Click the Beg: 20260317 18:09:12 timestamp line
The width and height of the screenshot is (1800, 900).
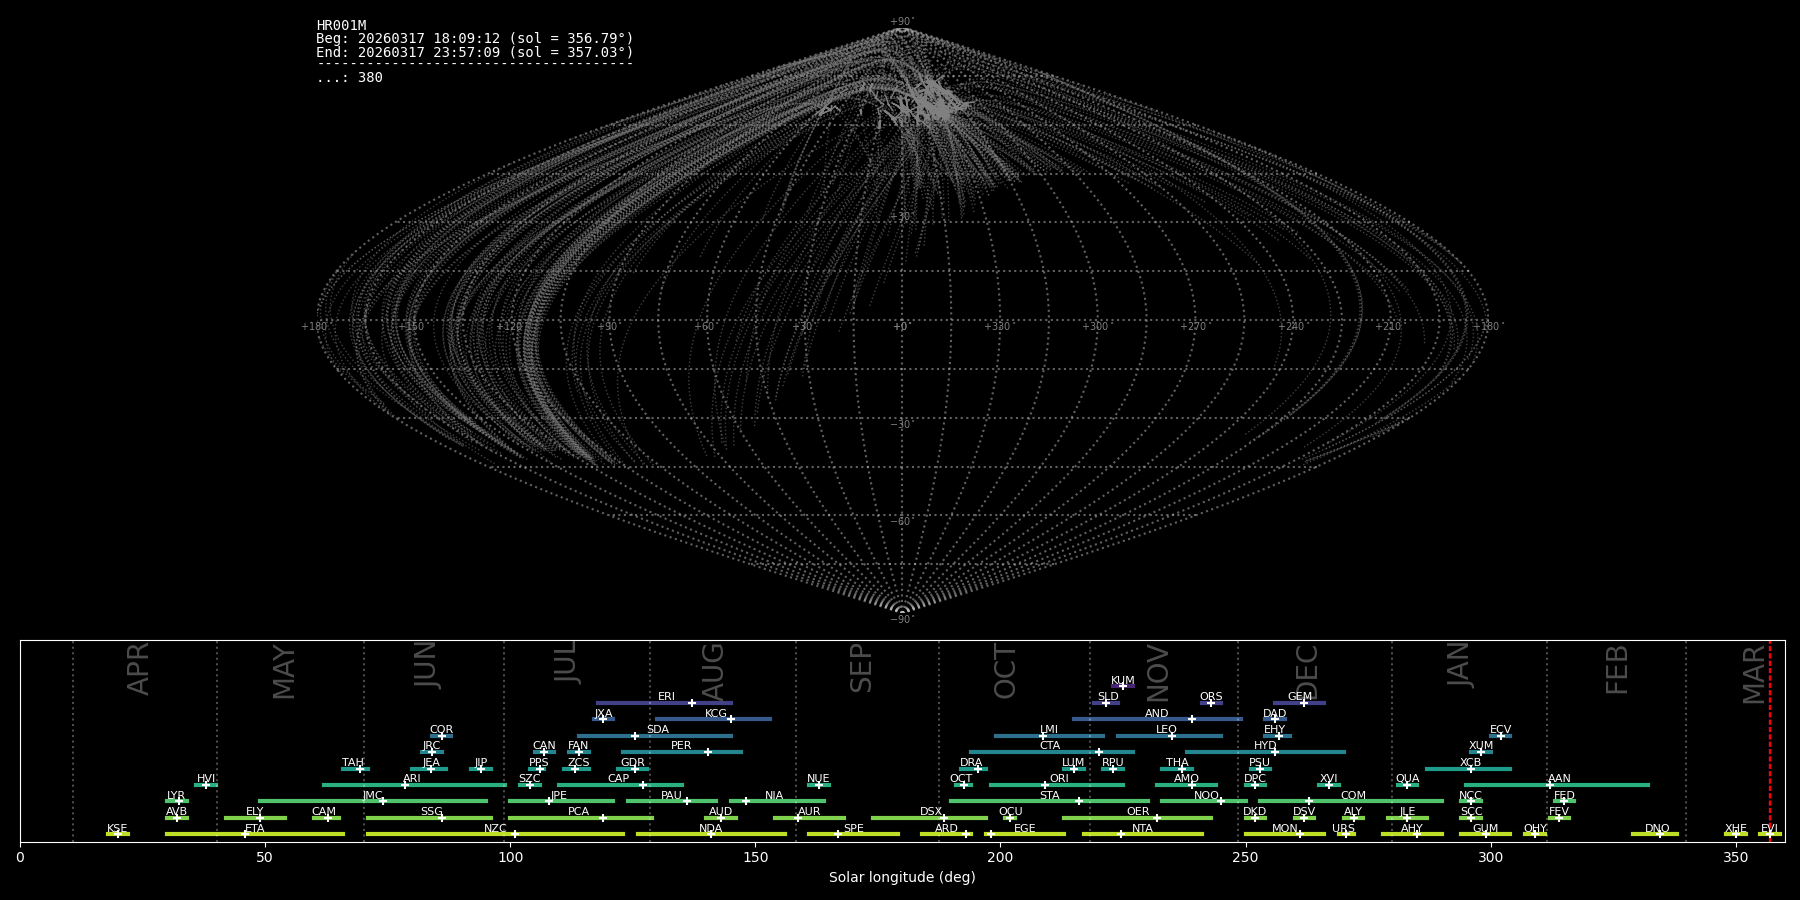coord(475,39)
